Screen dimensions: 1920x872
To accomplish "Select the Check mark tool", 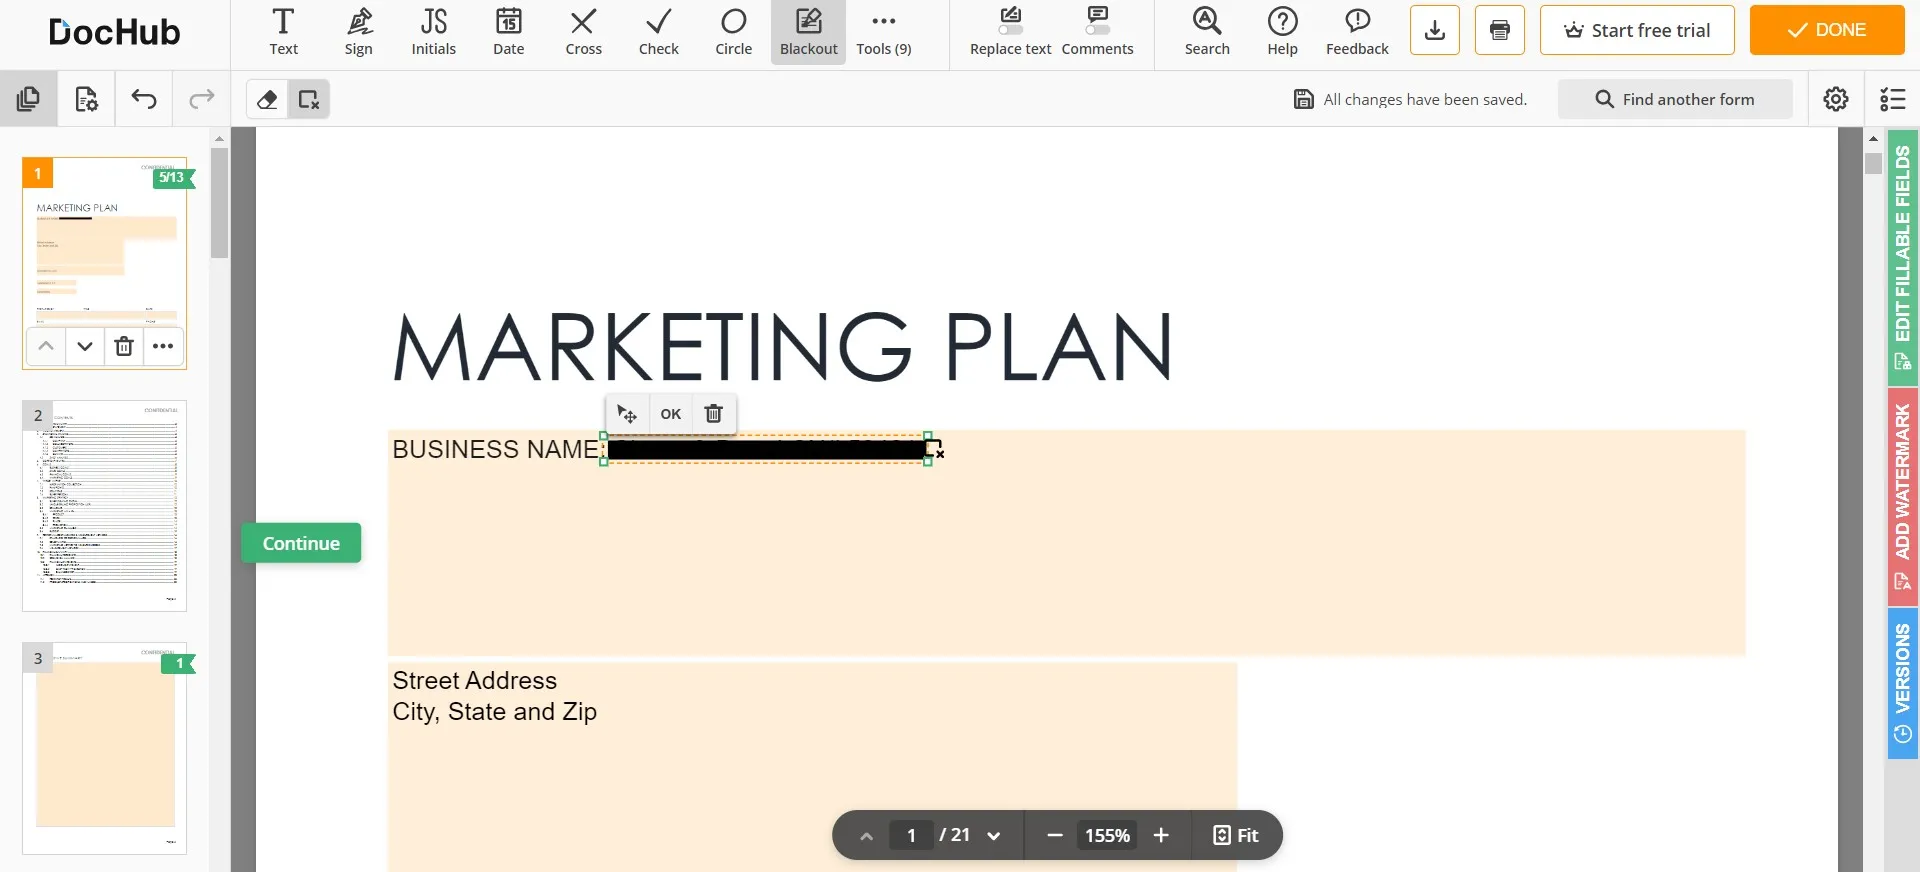I will pyautogui.click(x=658, y=32).
